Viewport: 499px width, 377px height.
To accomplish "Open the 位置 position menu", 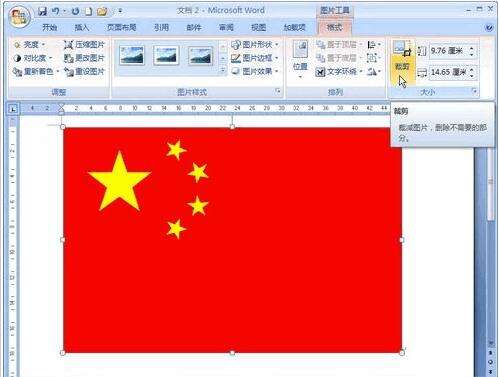I will tap(300, 59).
